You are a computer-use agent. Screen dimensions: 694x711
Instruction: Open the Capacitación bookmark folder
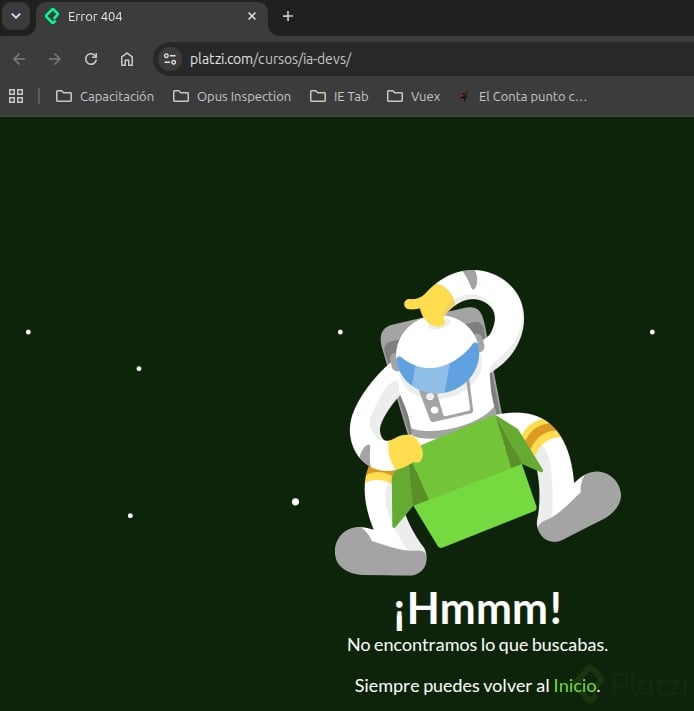tap(105, 96)
